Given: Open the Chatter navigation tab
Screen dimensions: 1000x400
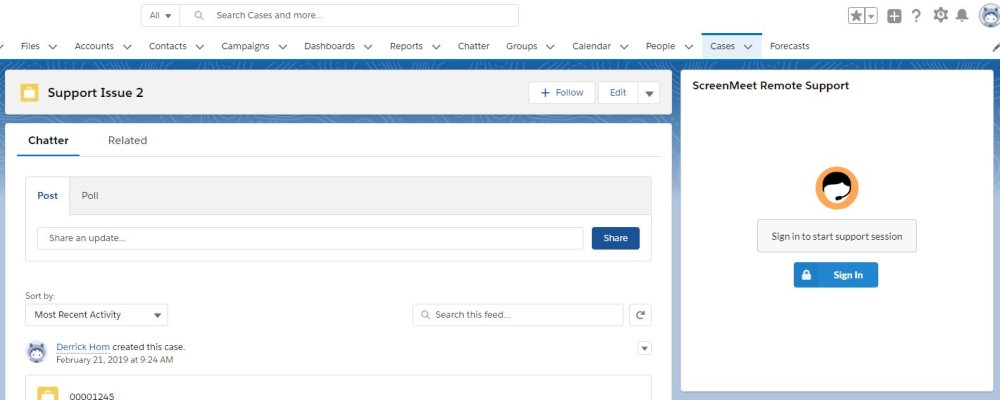Looking at the screenshot, I should [x=474, y=46].
